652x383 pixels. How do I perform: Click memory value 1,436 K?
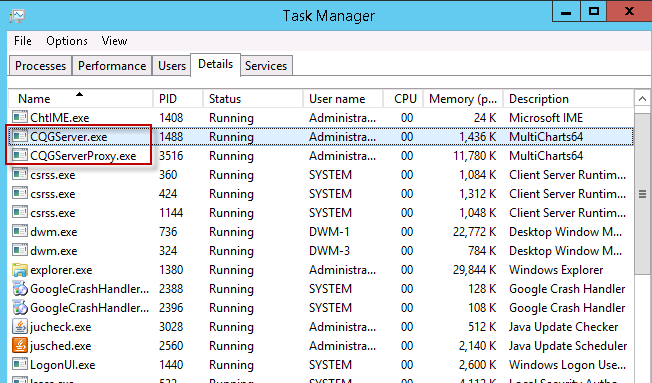477,137
